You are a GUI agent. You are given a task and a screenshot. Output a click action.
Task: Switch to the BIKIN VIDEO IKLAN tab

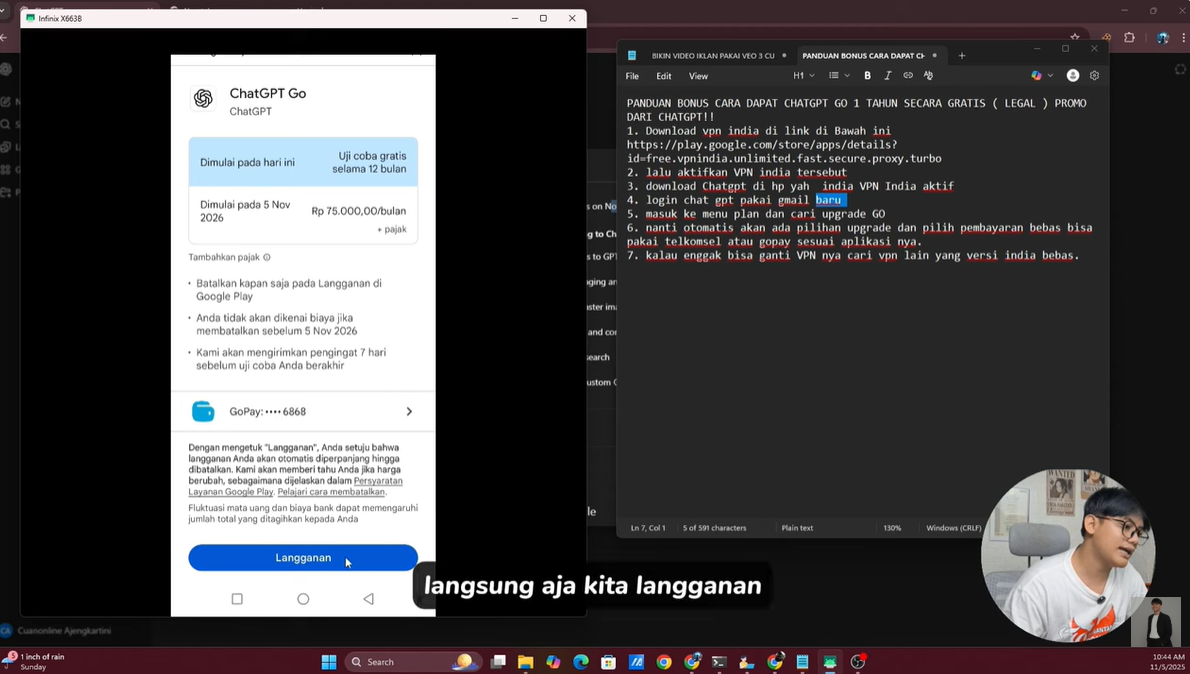pyautogui.click(x=713, y=56)
